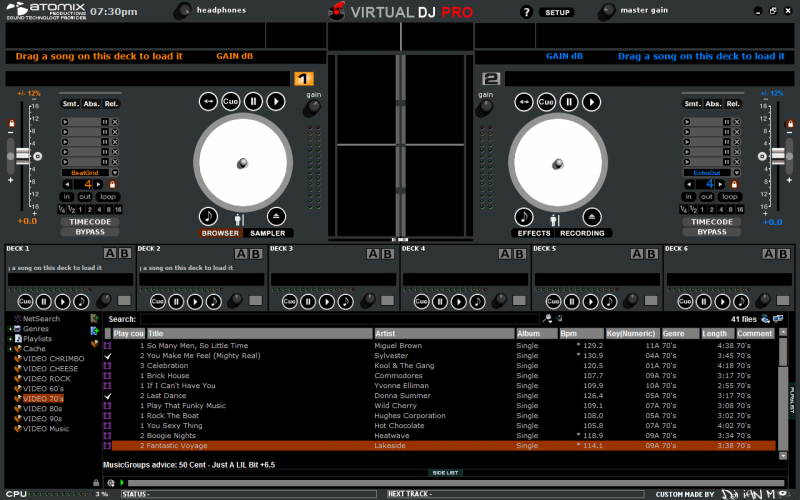Screen dimensions: 800x500
Task: Toggle DECK 1 A button
Action: [110, 254]
